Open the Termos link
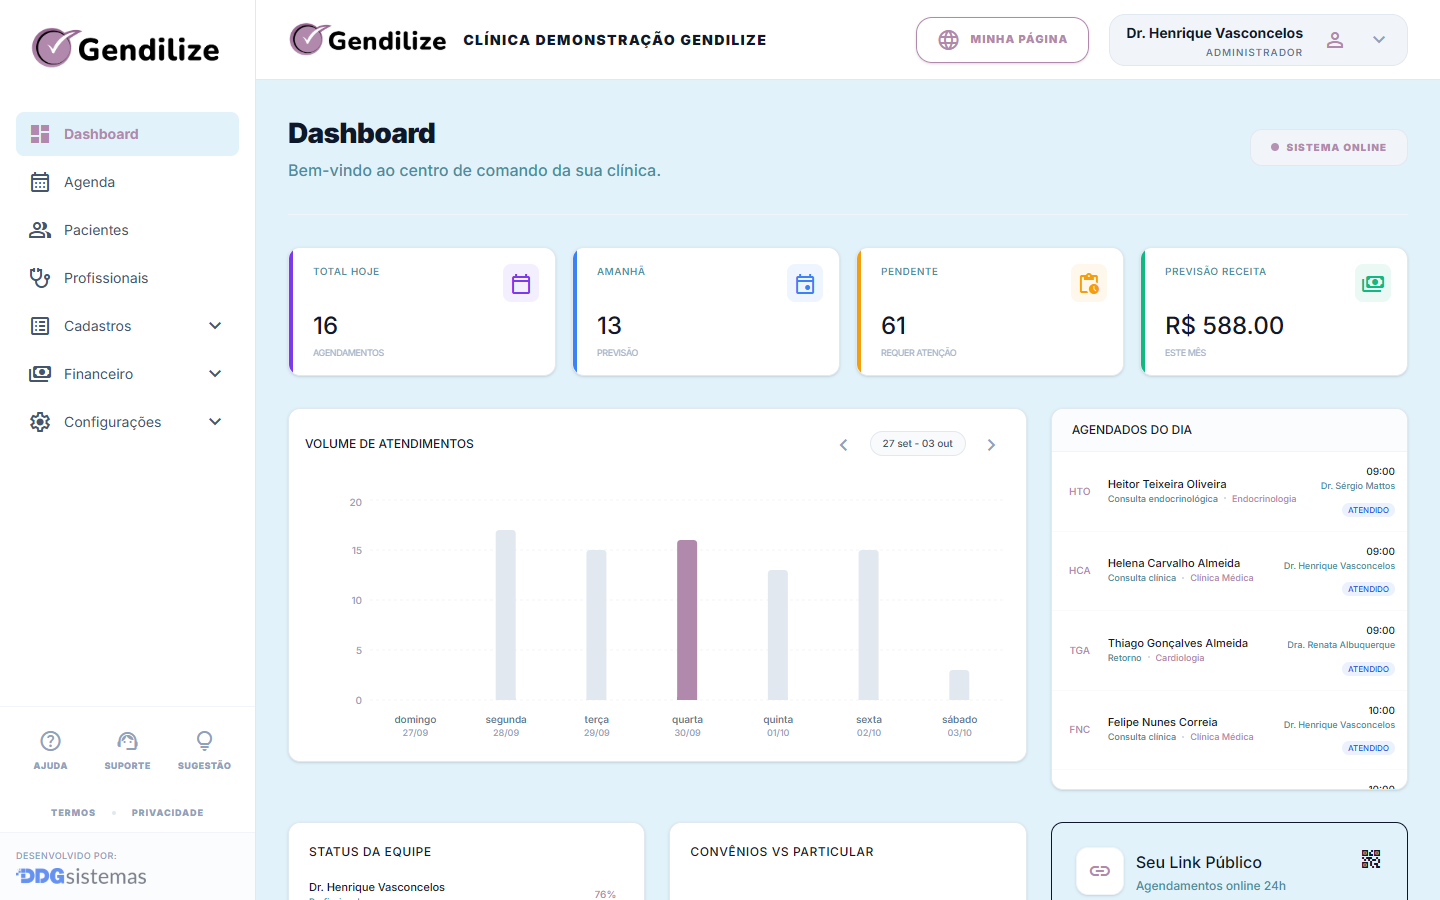The height and width of the screenshot is (900, 1440). coord(73,813)
